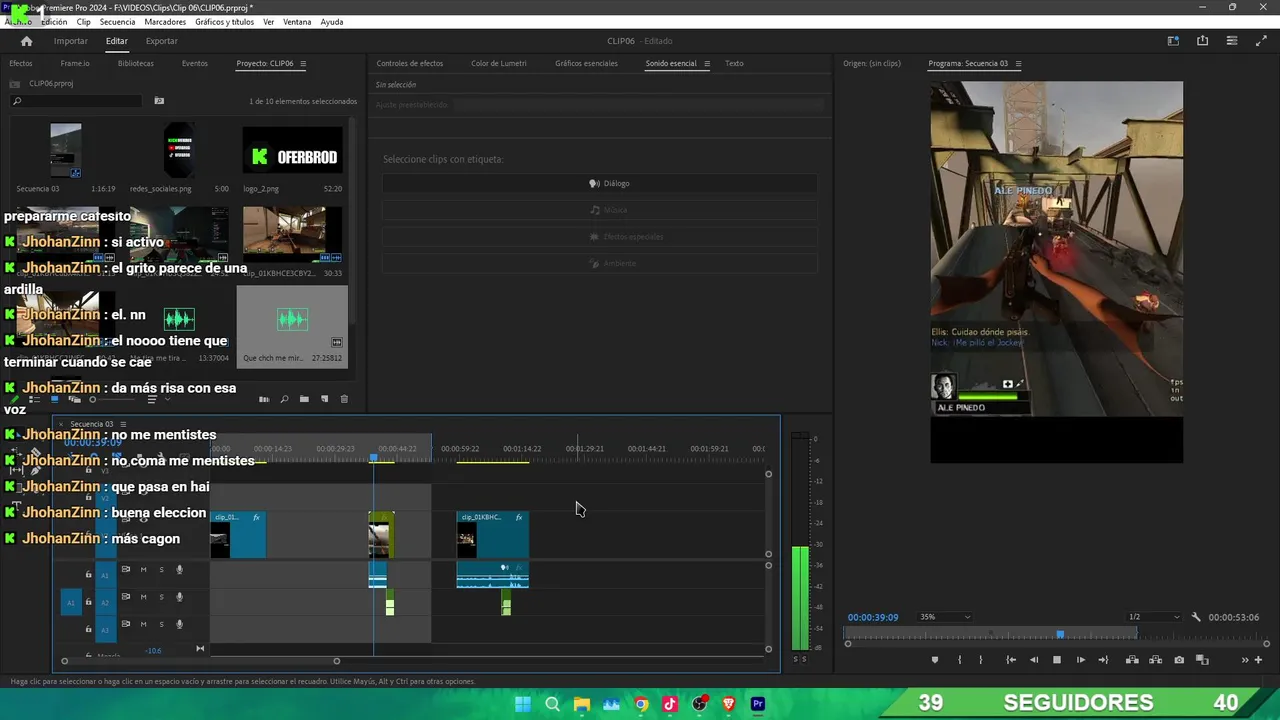Open the Sonido esencial panel menu
This screenshot has height=720, width=1280.
(706, 64)
